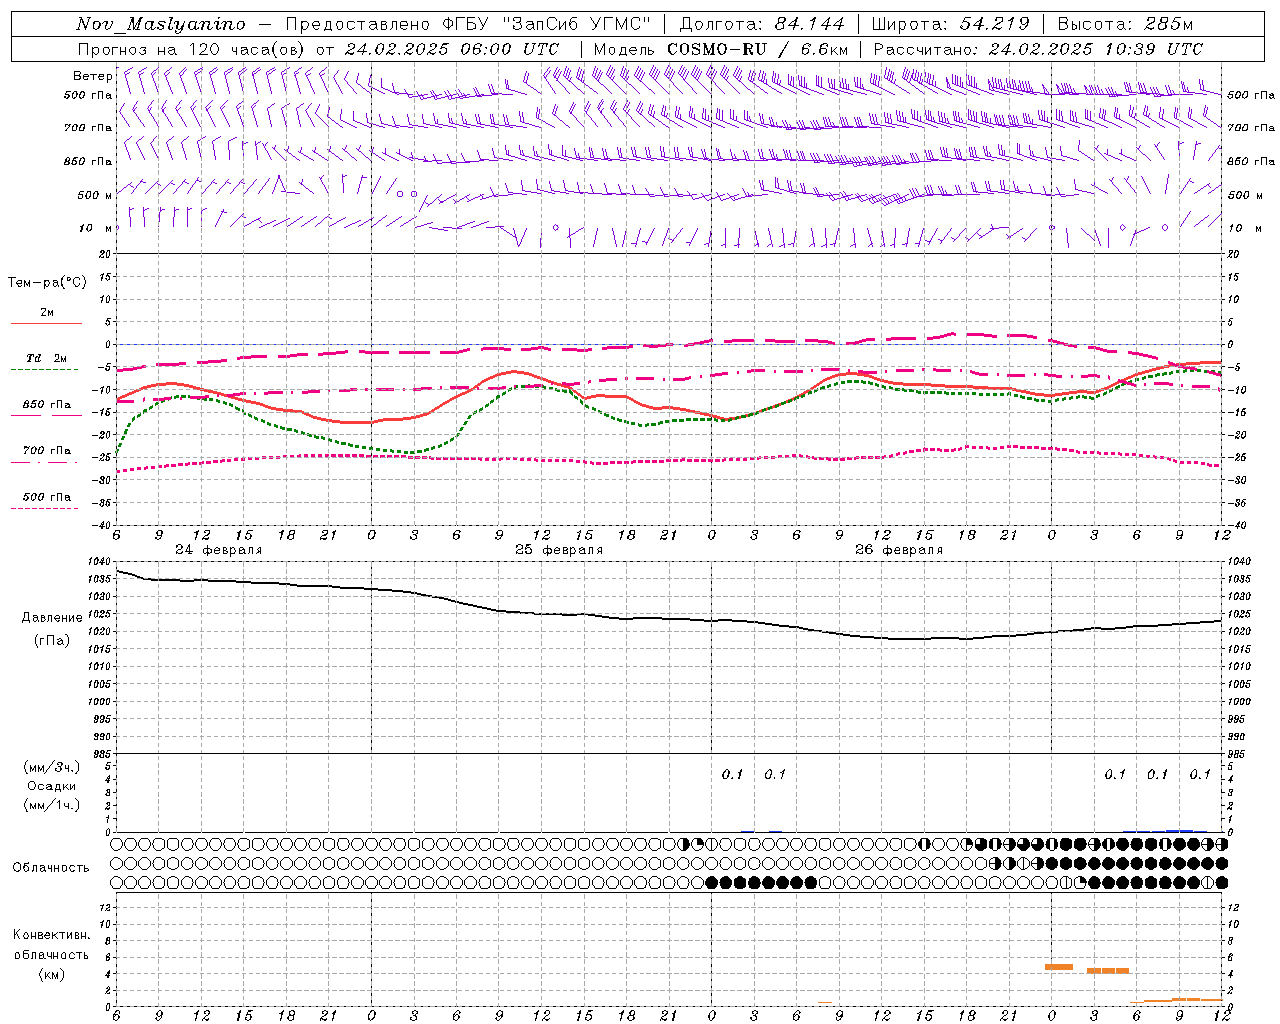Click the line sample under the 700 гПа legend
Image resolution: width=1280 pixels, height=1024 pixels.
(x=44, y=462)
